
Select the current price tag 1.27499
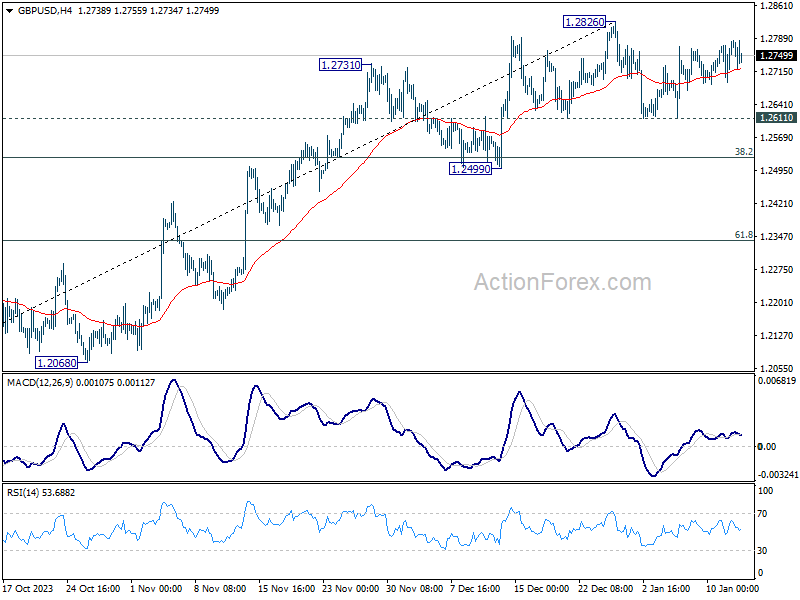coord(776,56)
